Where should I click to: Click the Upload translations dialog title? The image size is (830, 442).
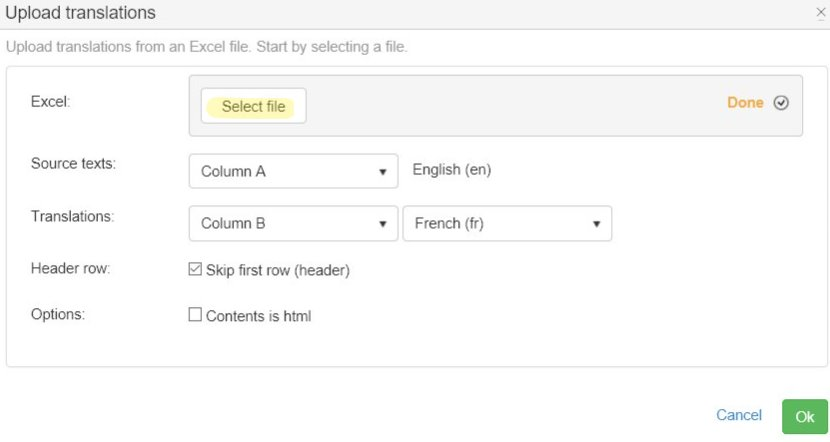pyautogui.click(x=80, y=13)
